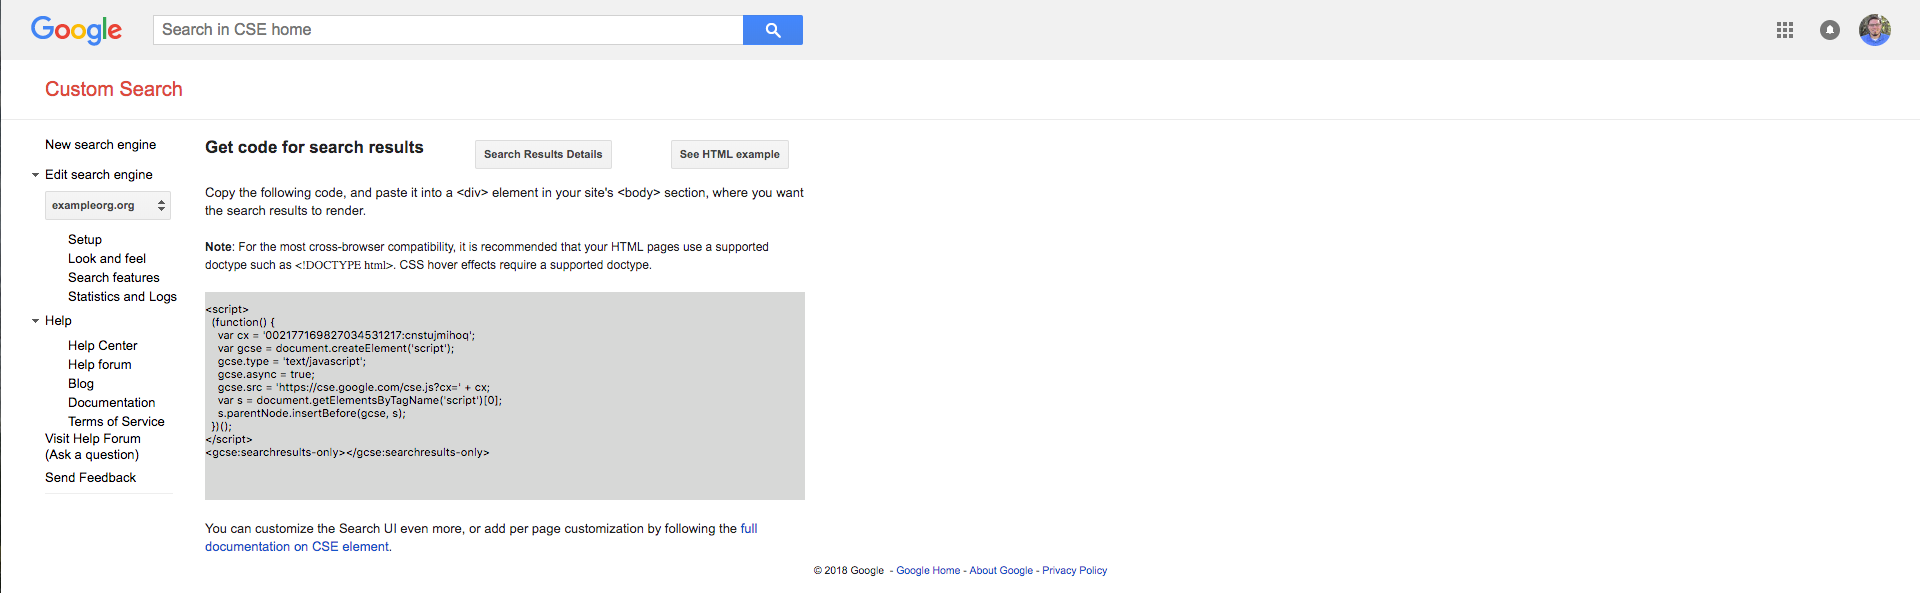Collapse the Help section

tap(36, 321)
